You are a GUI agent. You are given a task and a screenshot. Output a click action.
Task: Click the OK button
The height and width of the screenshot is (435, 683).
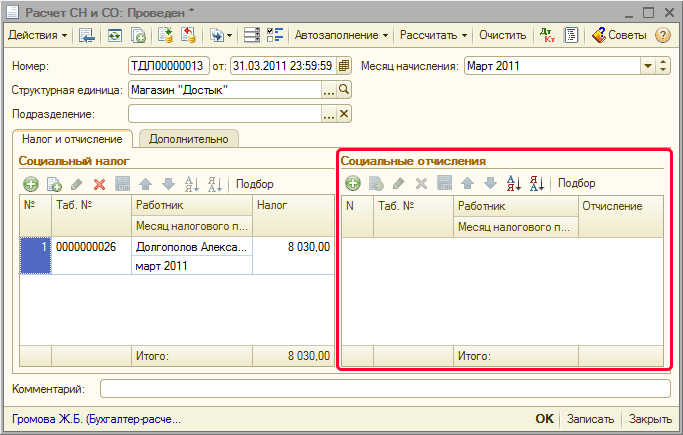tap(544, 419)
